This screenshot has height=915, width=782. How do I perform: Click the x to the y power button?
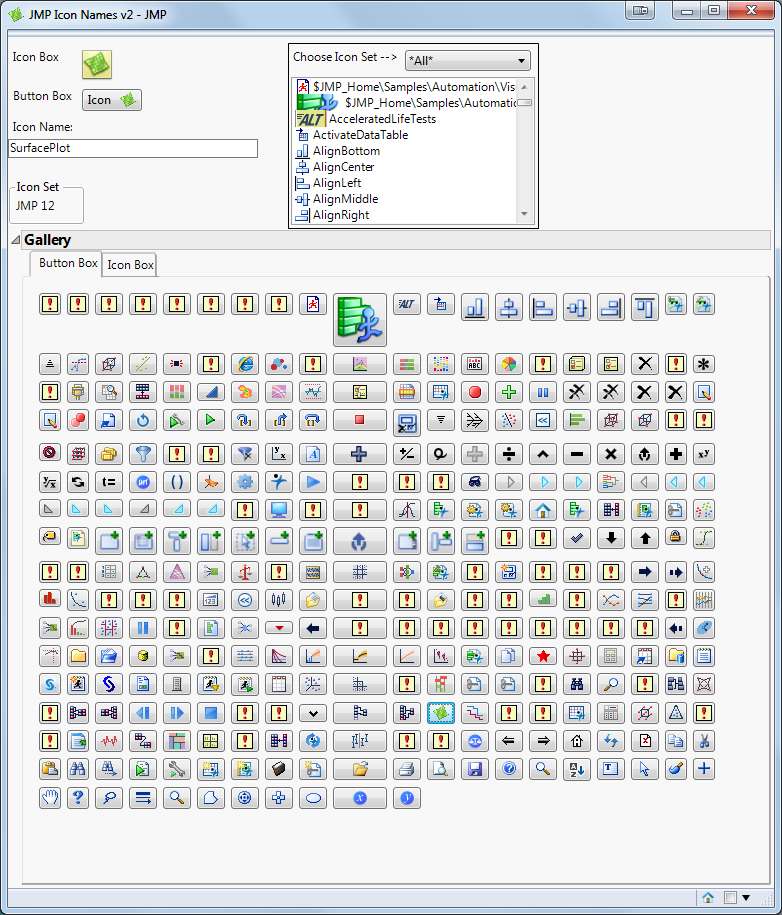704,454
